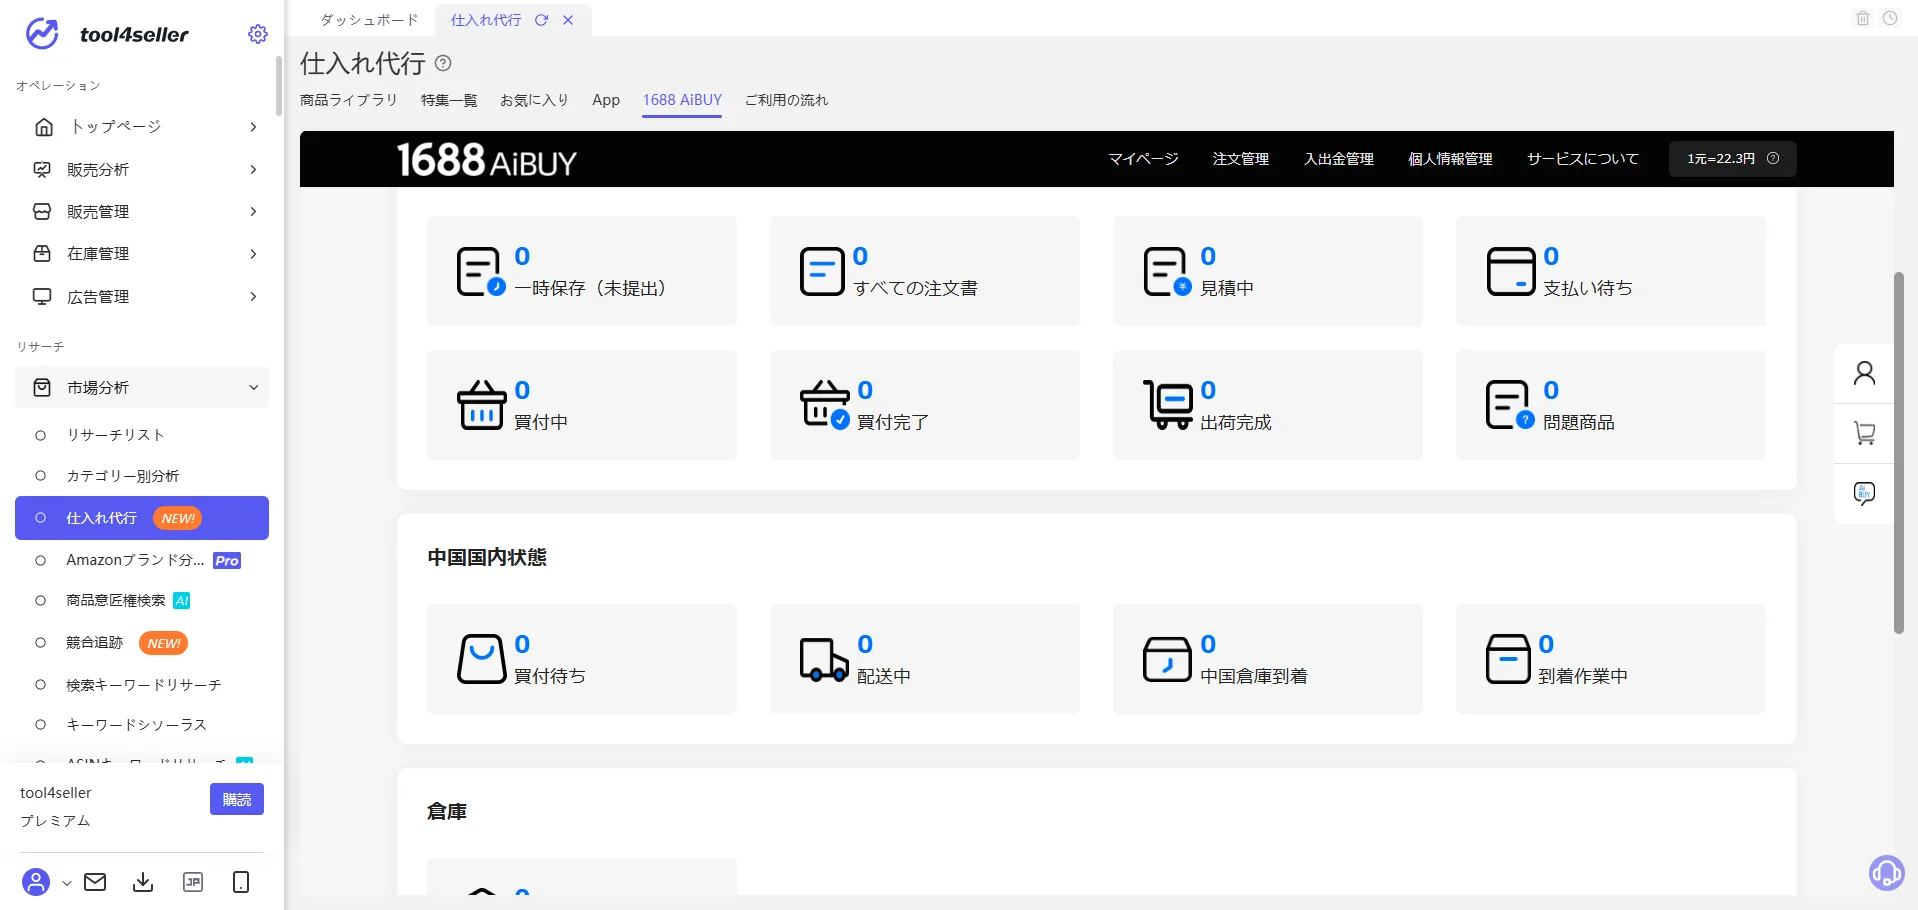Viewport: 1918px width, 910px height.
Task: Open the 中国倉庫到着 status card
Action: tap(1268, 659)
